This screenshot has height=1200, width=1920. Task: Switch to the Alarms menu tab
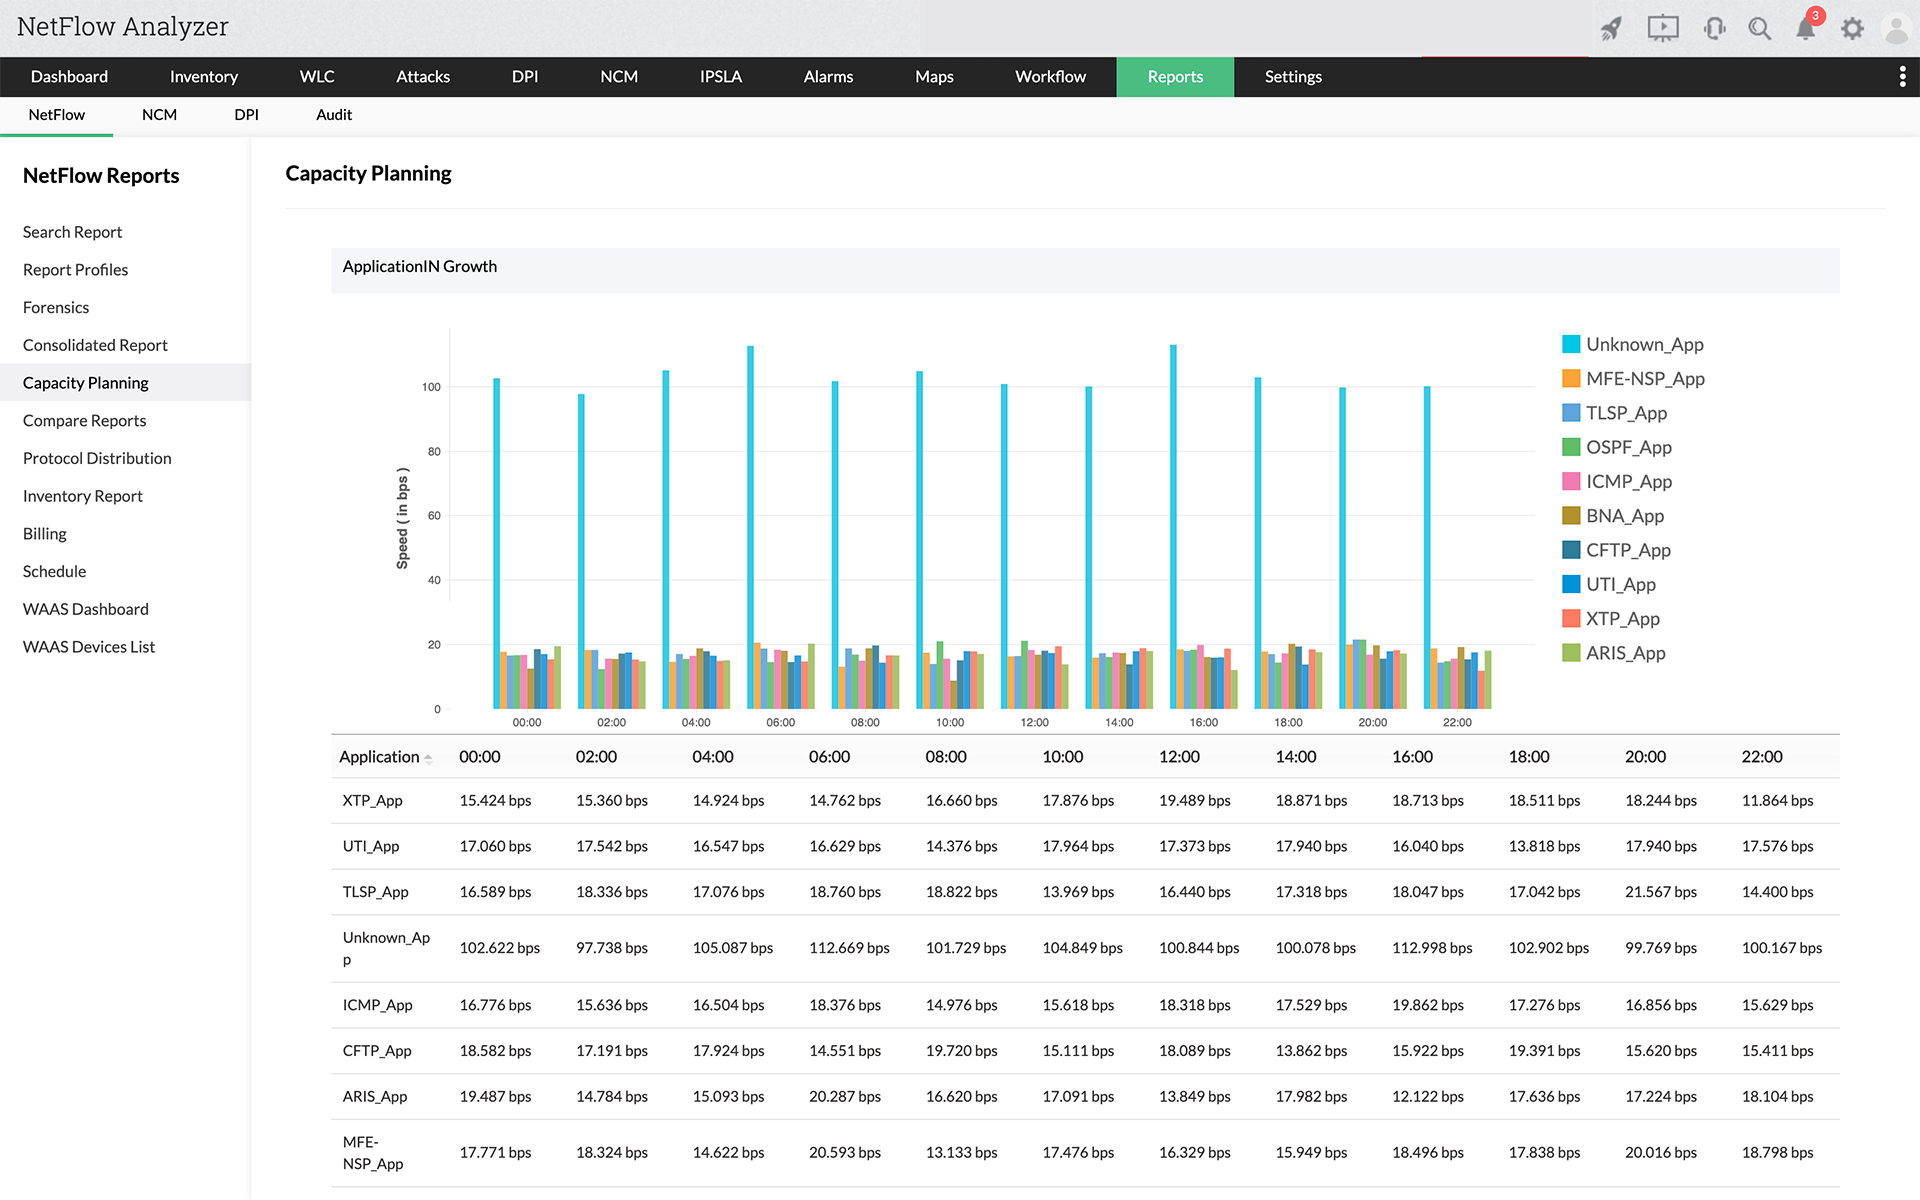(828, 77)
